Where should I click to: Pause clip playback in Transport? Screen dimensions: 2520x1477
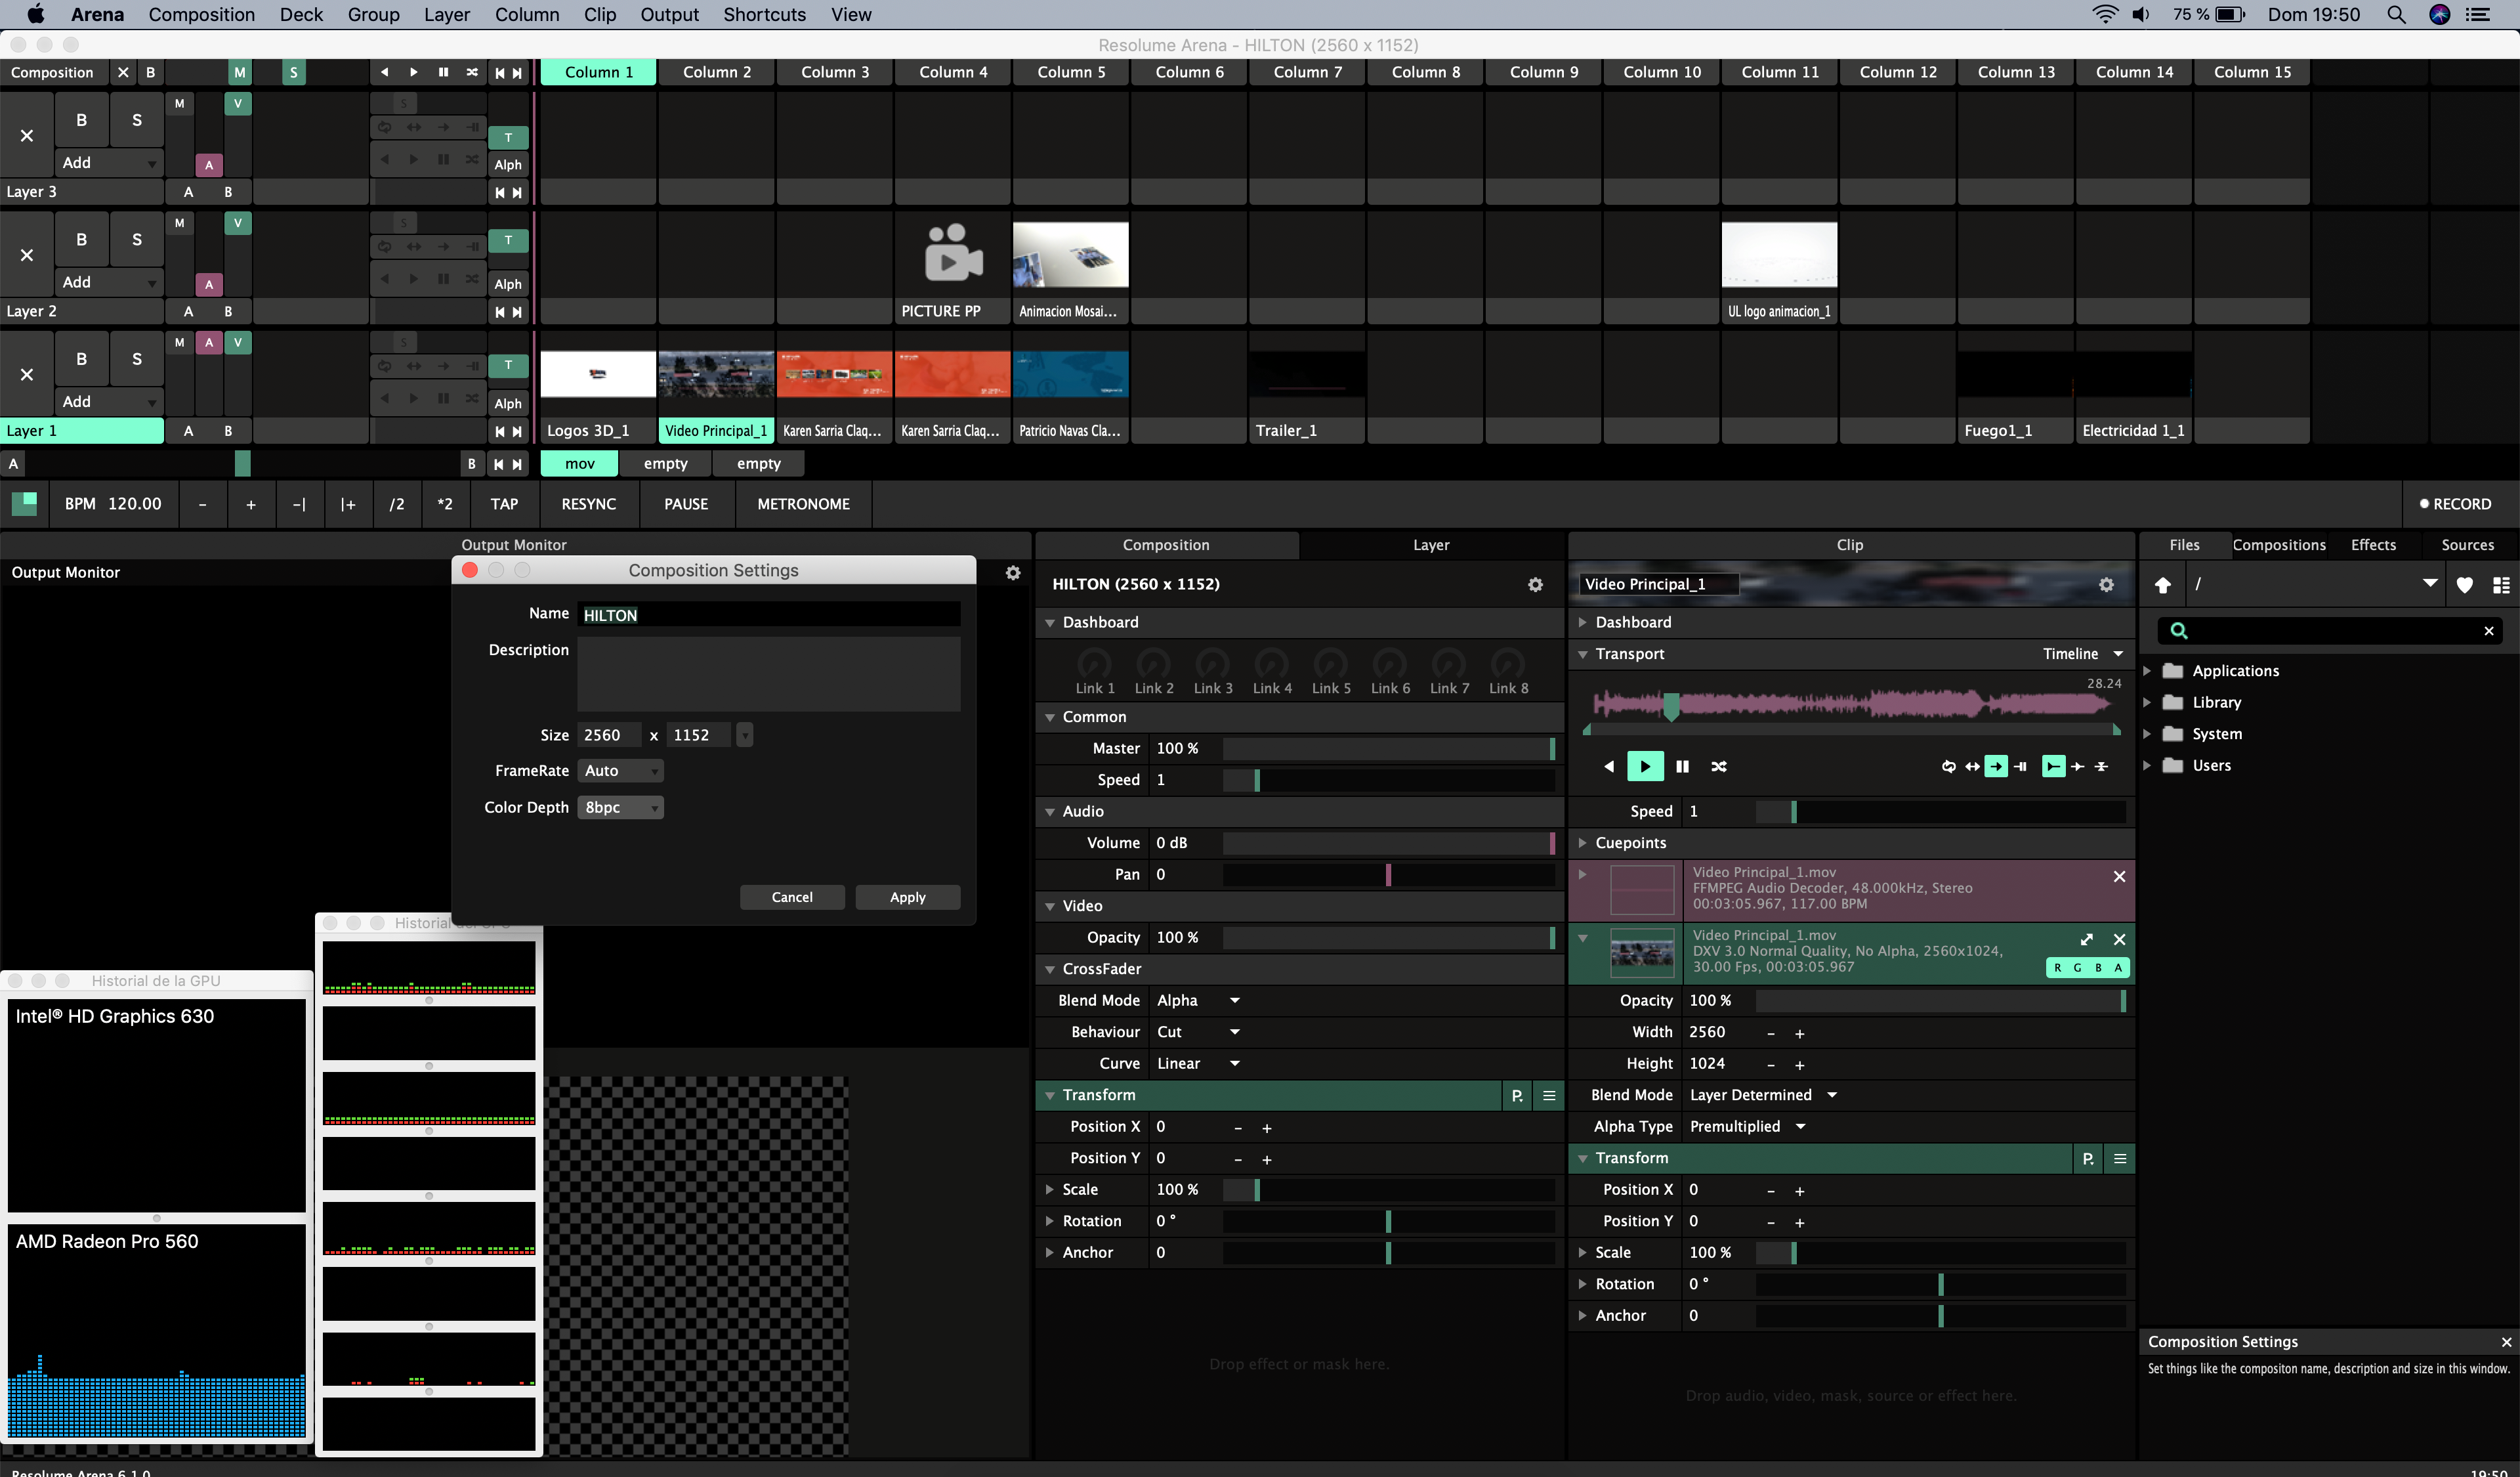(1682, 766)
